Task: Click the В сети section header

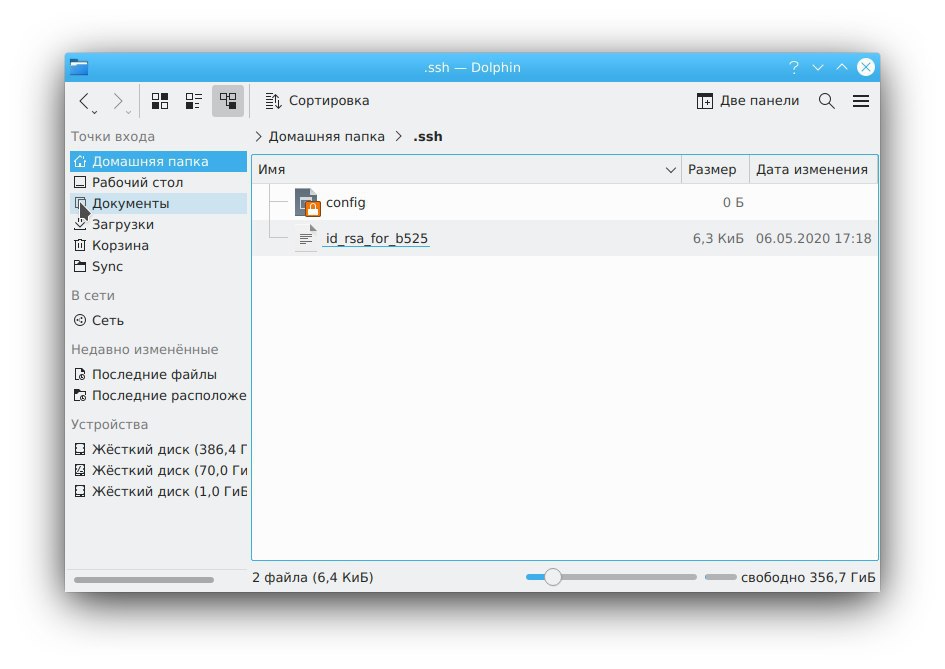Action: (93, 295)
